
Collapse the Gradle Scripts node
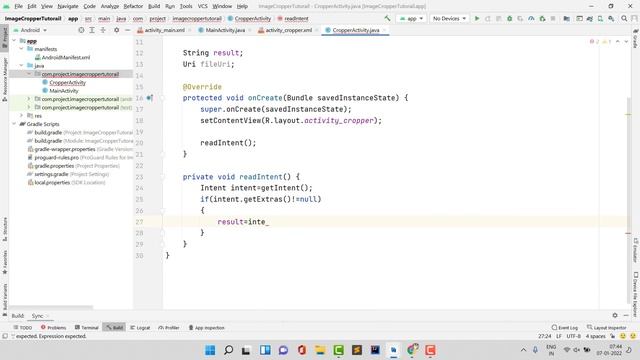point(14,124)
